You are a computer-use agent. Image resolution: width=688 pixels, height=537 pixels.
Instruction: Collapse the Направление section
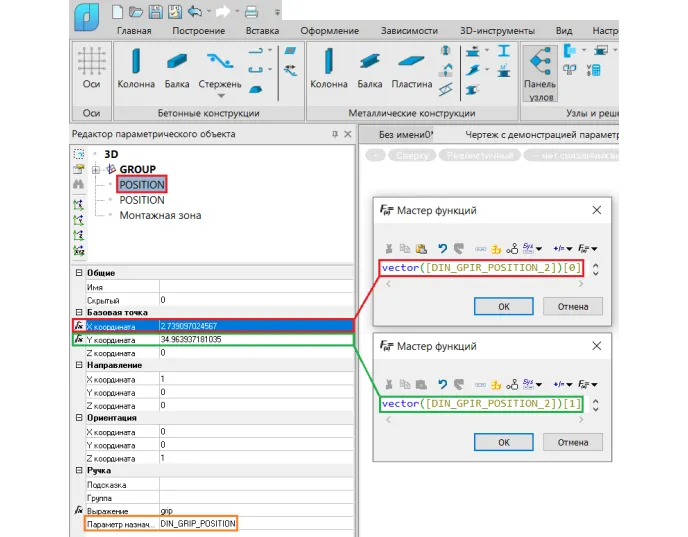click(x=79, y=365)
